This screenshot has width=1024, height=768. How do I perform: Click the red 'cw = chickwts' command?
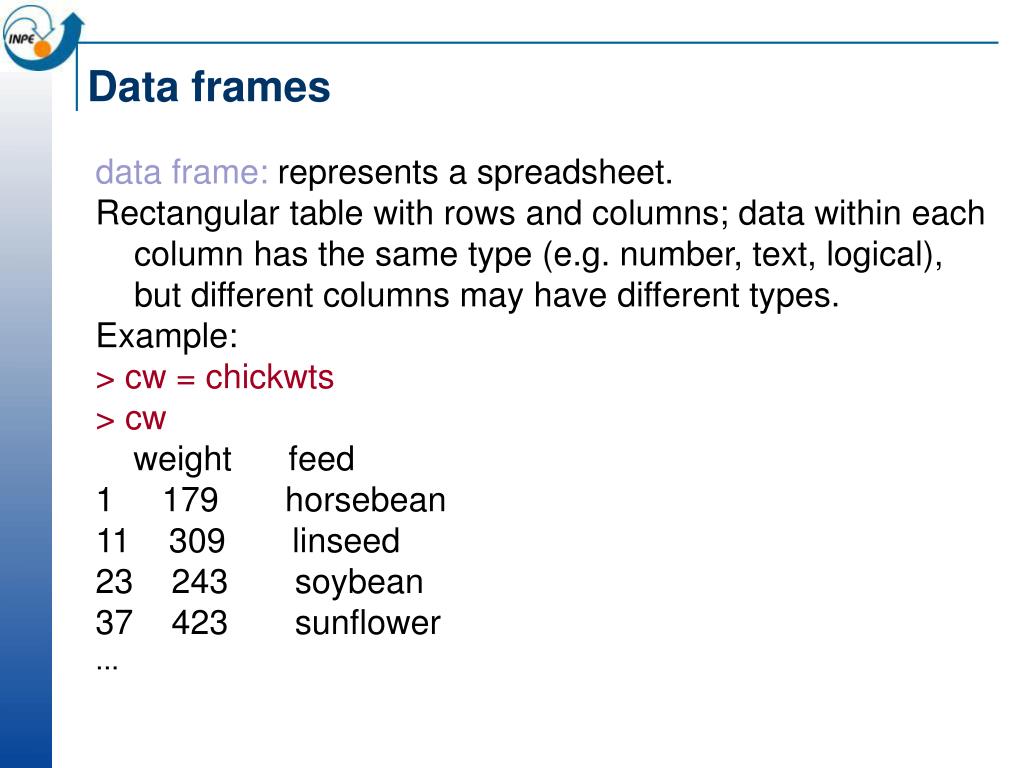click(229, 378)
